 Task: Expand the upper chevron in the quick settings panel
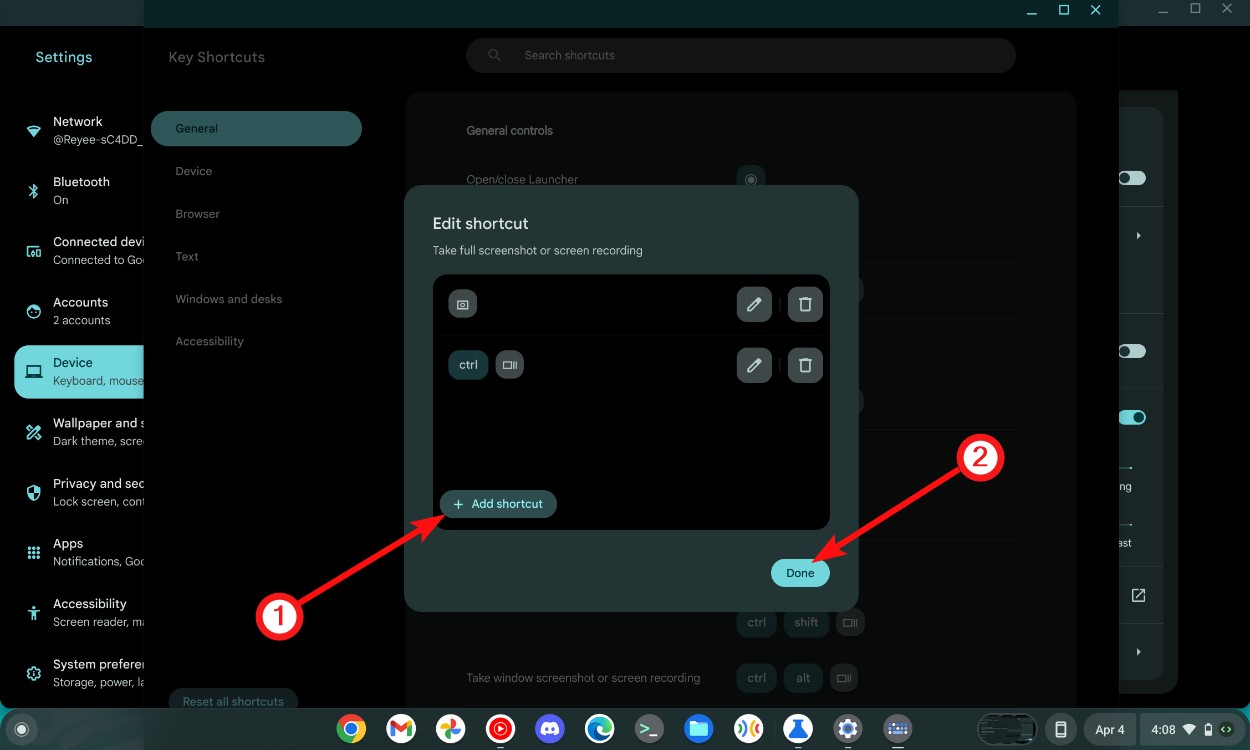click(x=1138, y=234)
